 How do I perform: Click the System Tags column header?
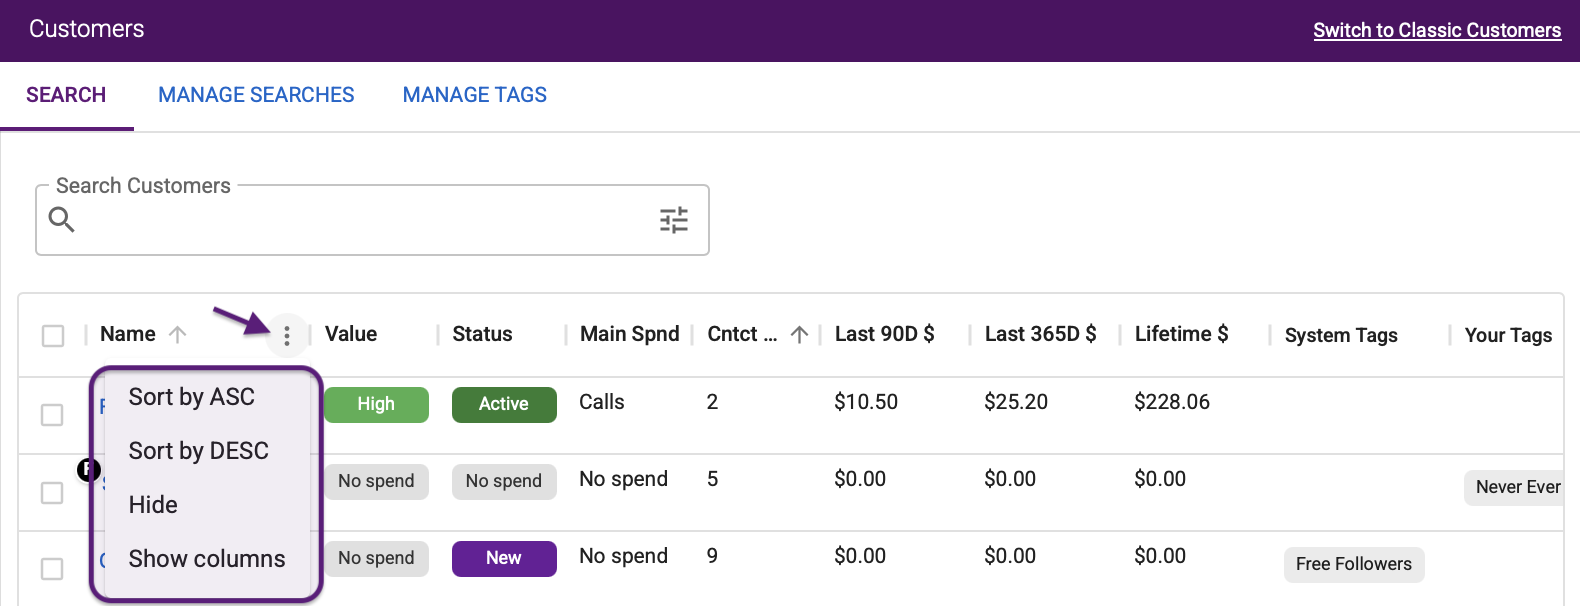[1341, 335]
